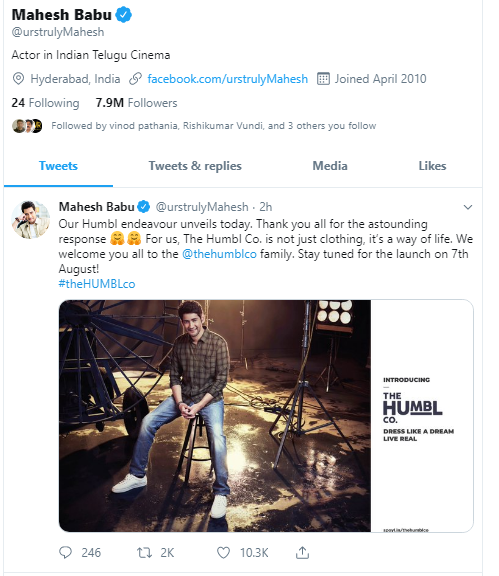Open the @thehumblco mention link

[x=219, y=254]
